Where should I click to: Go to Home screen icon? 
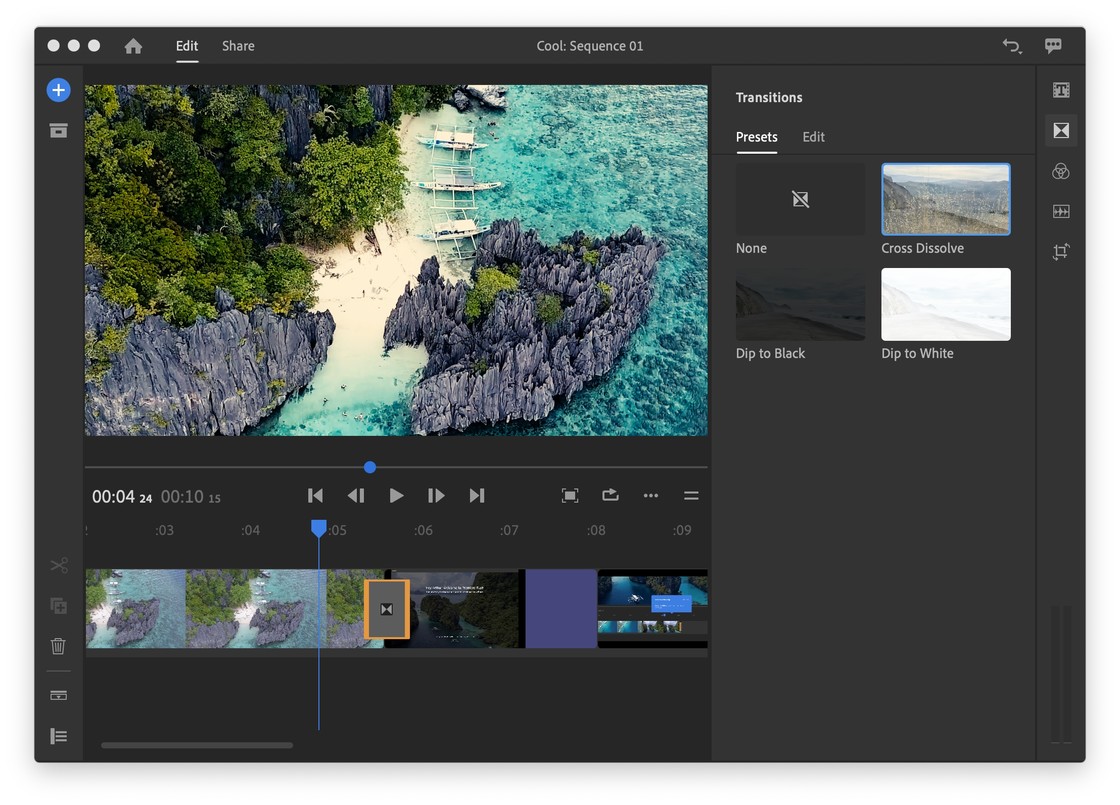coord(133,46)
